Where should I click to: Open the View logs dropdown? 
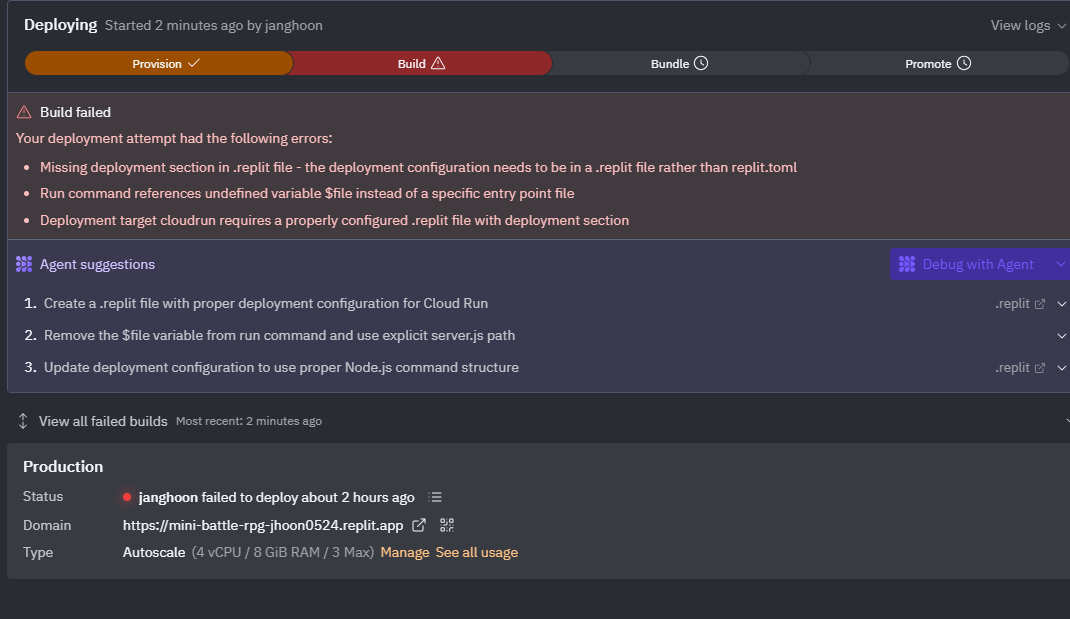(1027, 25)
